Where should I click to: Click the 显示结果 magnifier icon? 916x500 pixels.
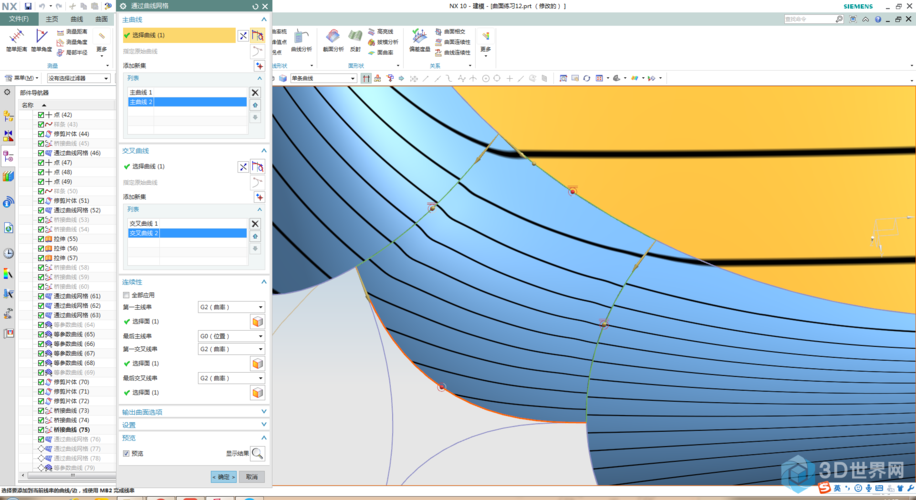click(257, 453)
